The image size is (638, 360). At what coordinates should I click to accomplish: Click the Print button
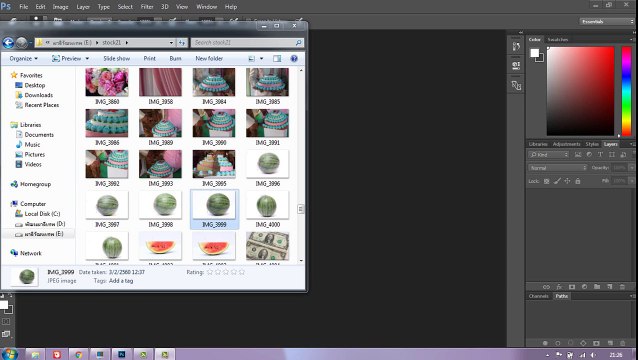(x=149, y=59)
